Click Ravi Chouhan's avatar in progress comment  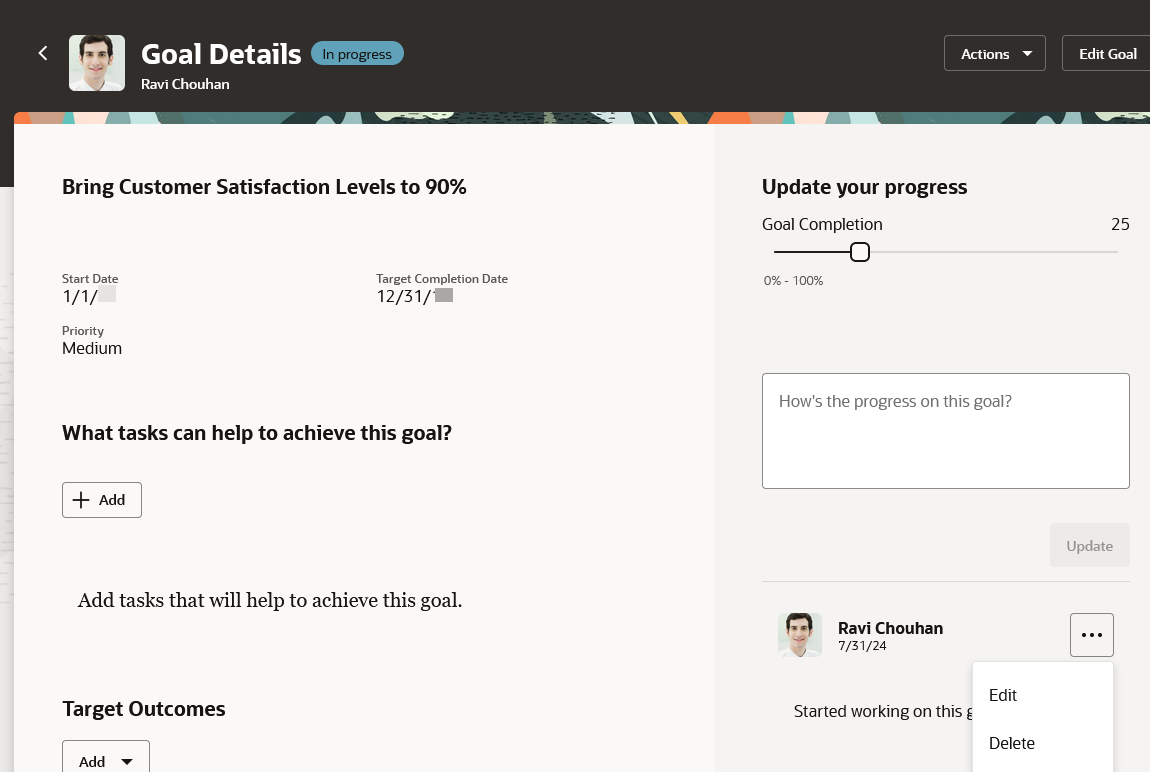[799, 635]
